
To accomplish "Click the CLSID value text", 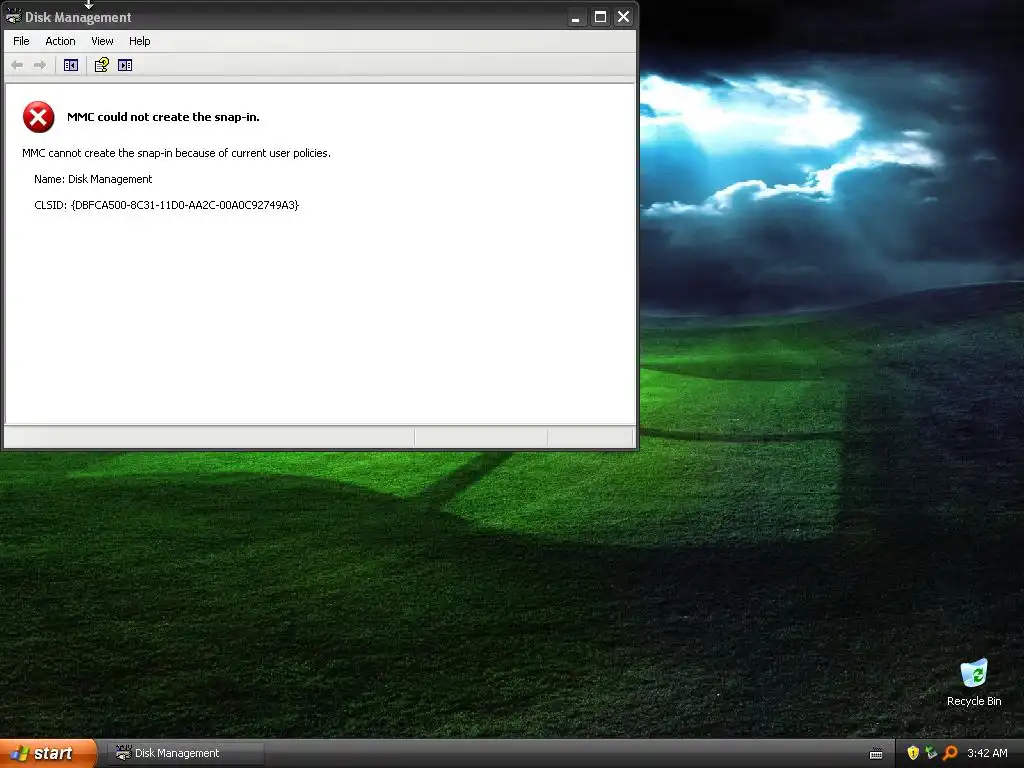I will coord(185,205).
